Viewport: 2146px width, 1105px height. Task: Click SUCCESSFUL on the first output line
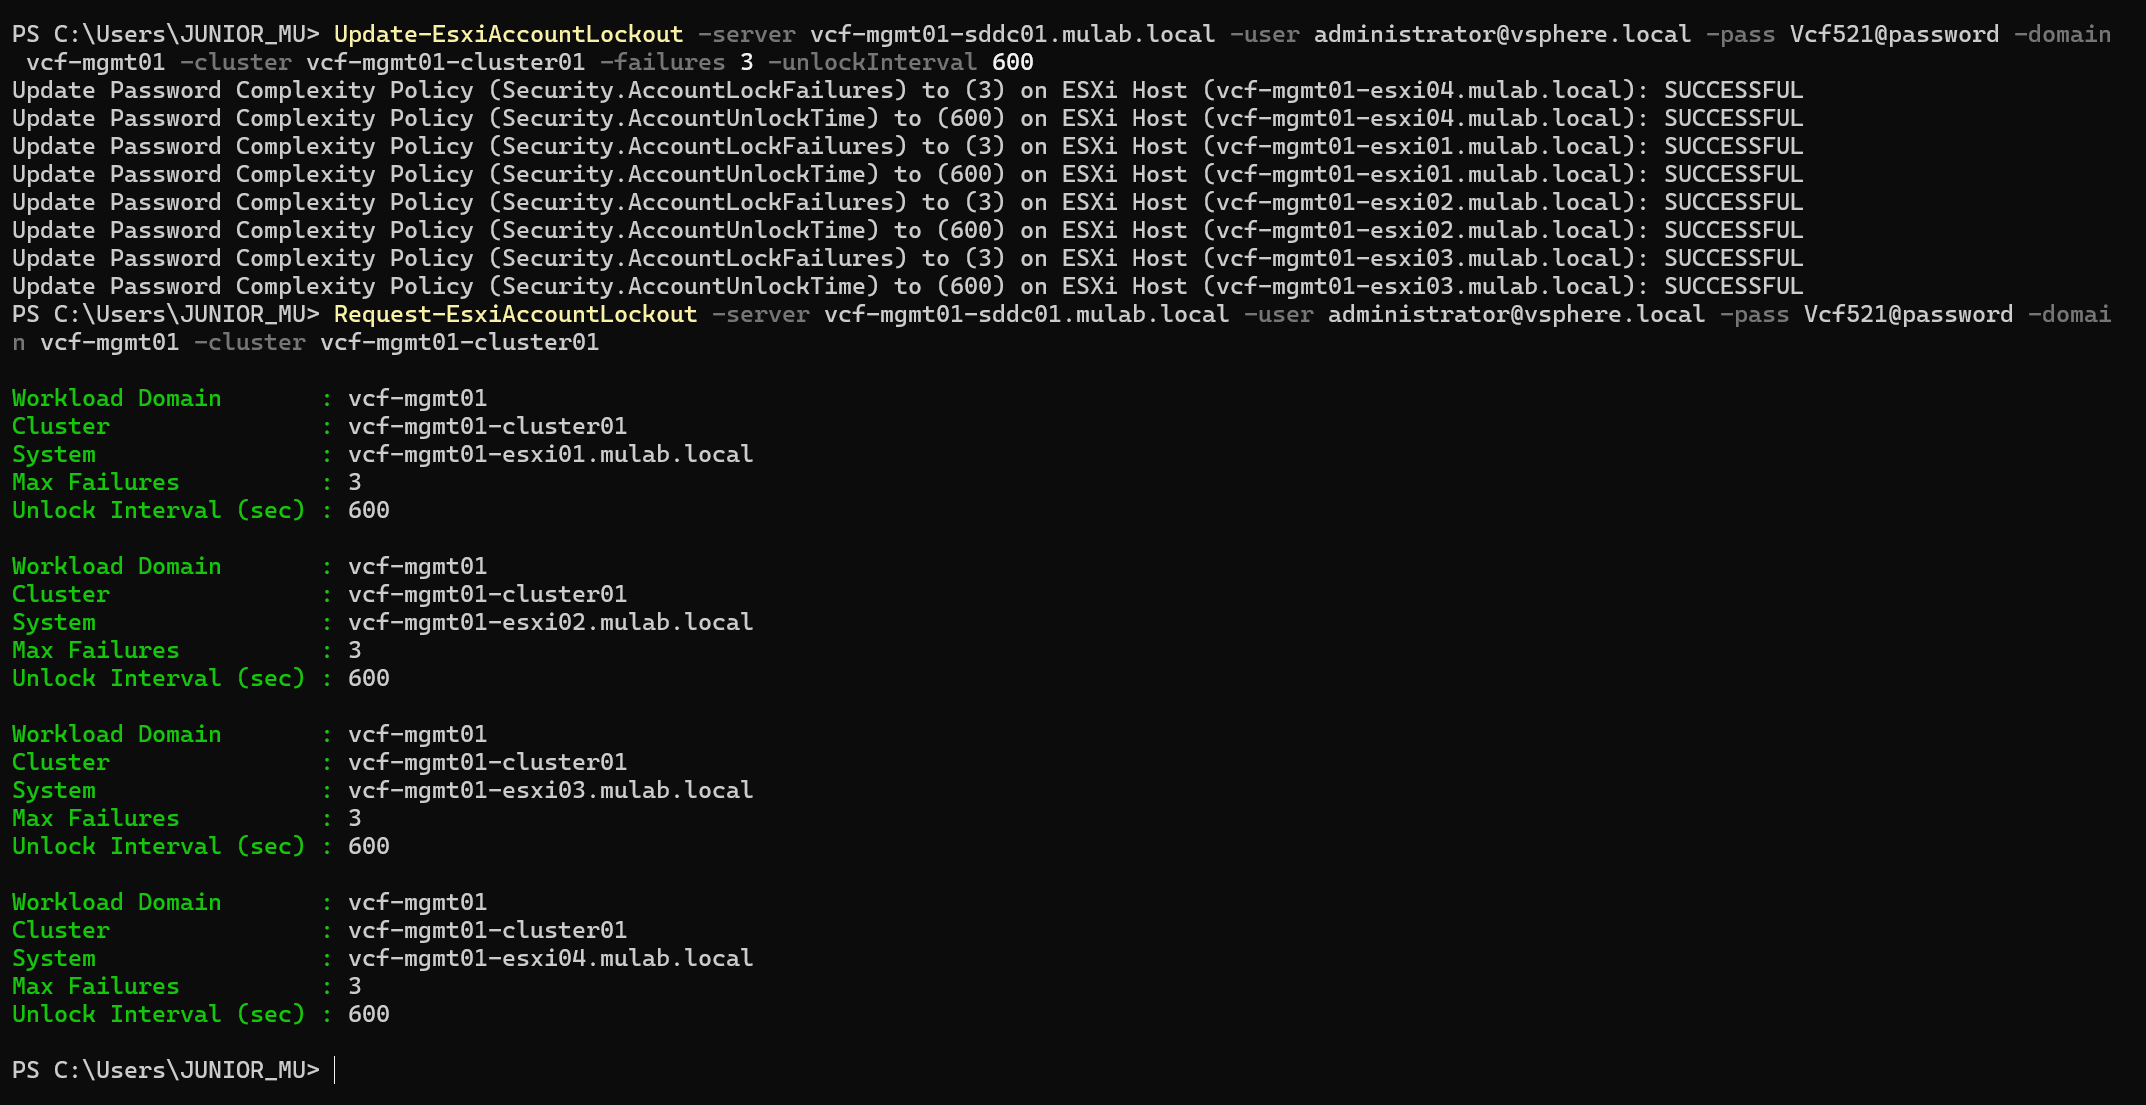1733,90
